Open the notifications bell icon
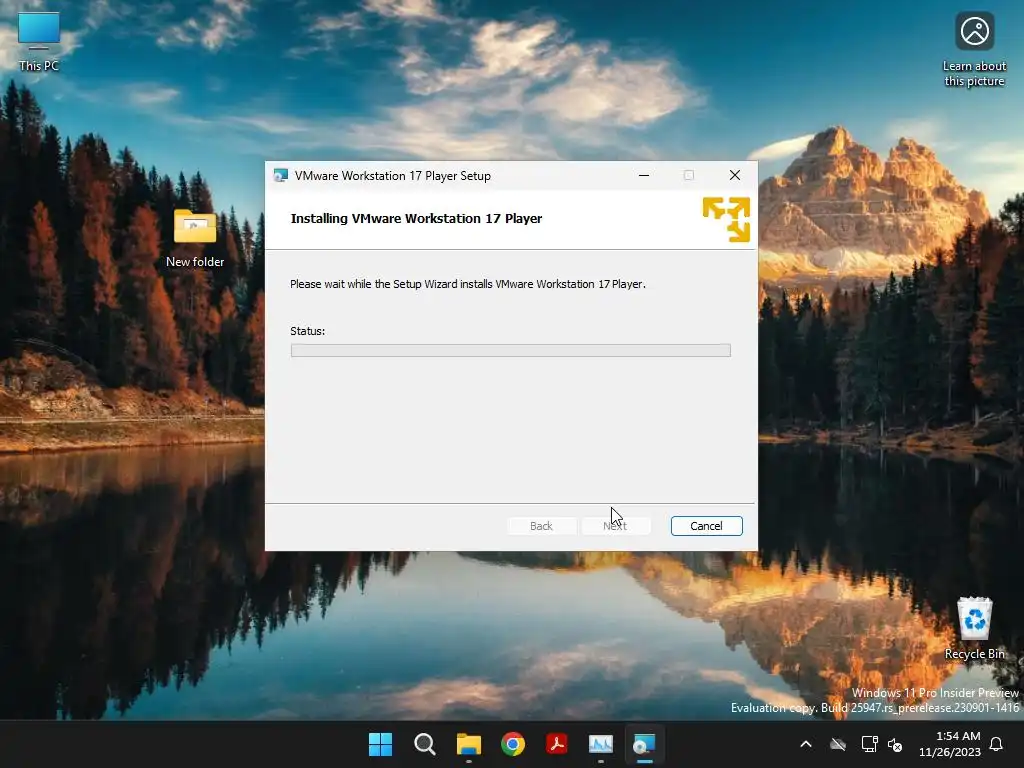1024x768 pixels. [x=996, y=744]
